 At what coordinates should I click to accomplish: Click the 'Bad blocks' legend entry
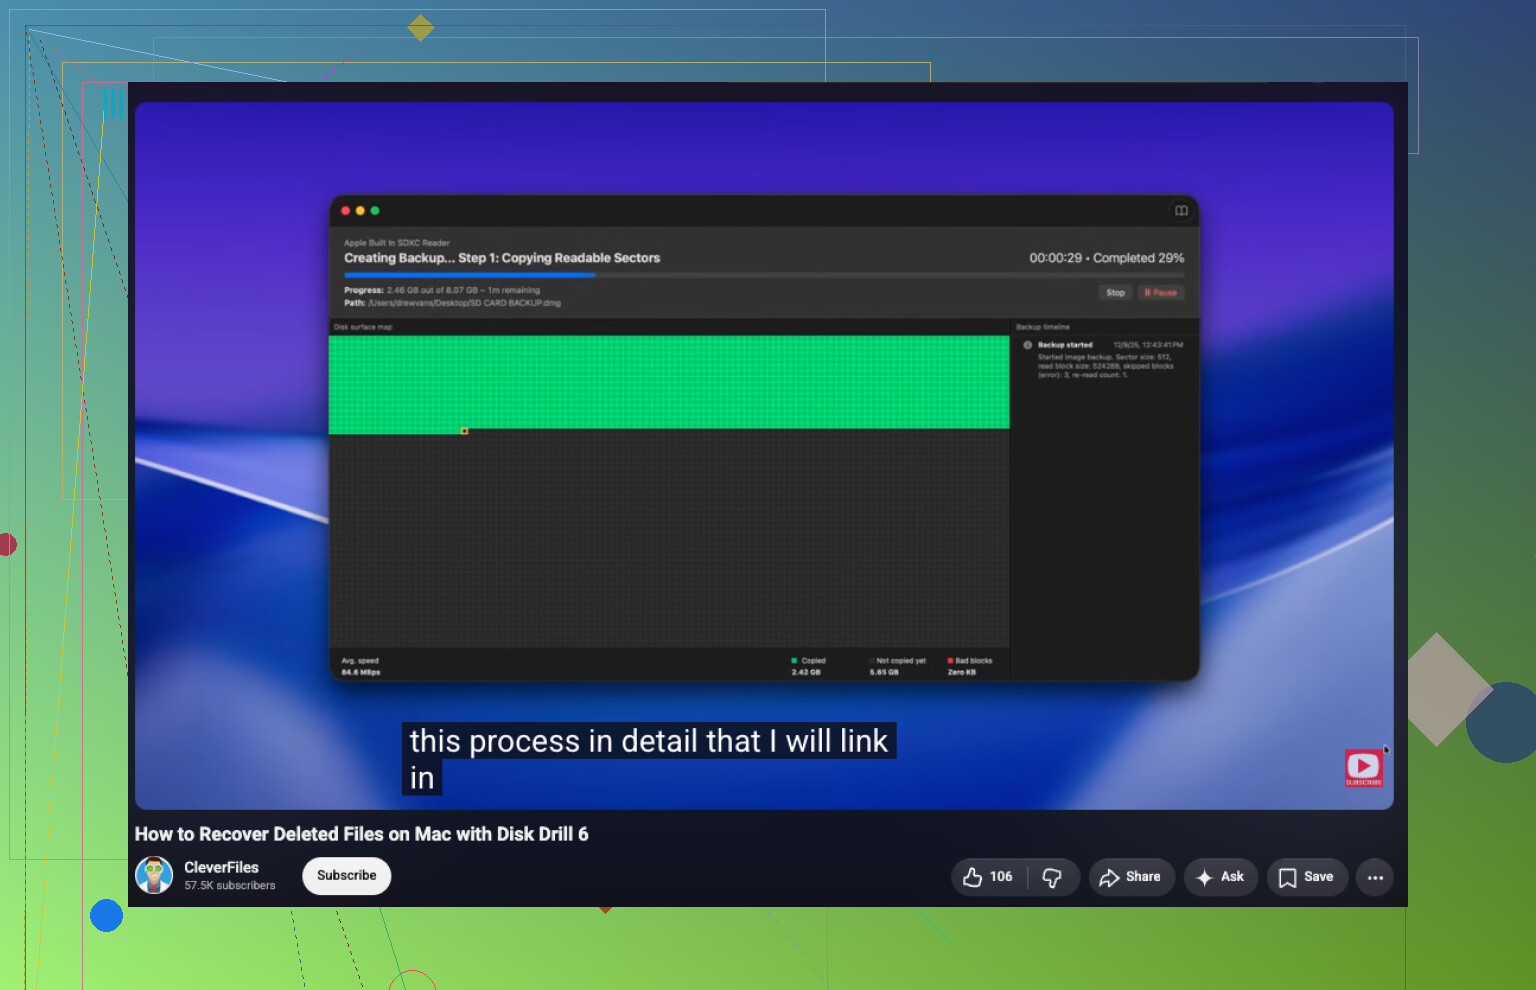pos(969,666)
